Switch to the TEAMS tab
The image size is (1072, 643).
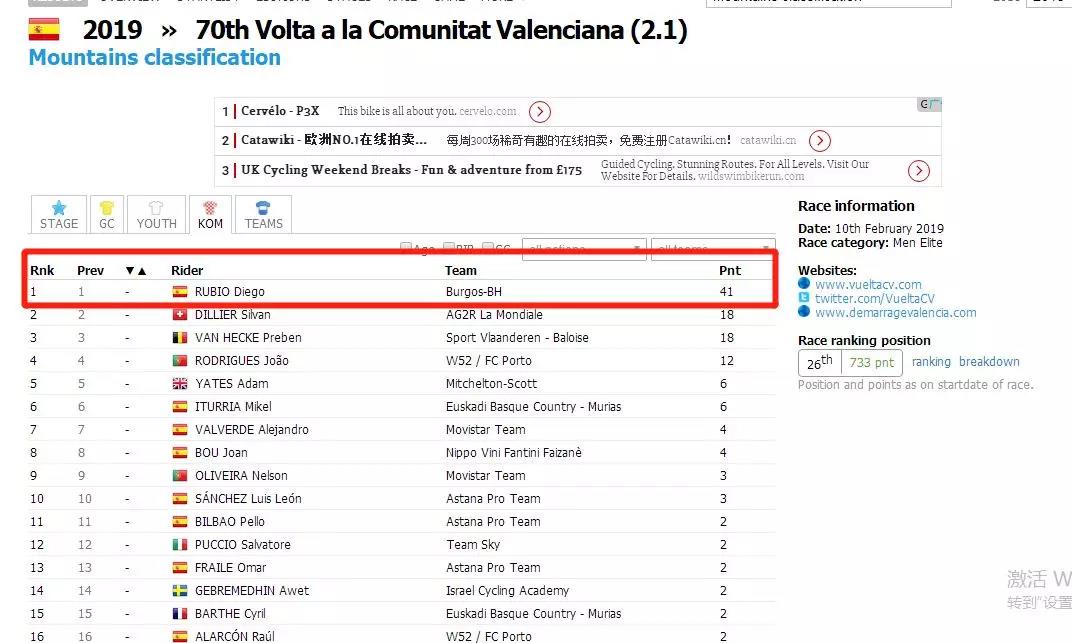[x=263, y=215]
